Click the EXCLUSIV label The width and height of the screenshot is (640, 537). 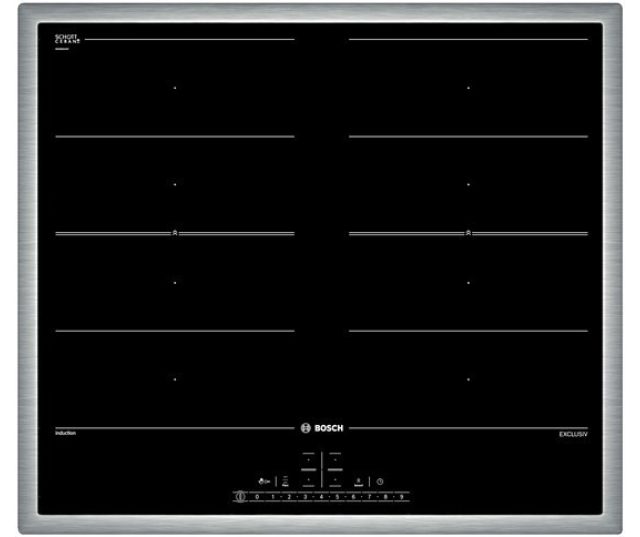[x=573, y=434]
